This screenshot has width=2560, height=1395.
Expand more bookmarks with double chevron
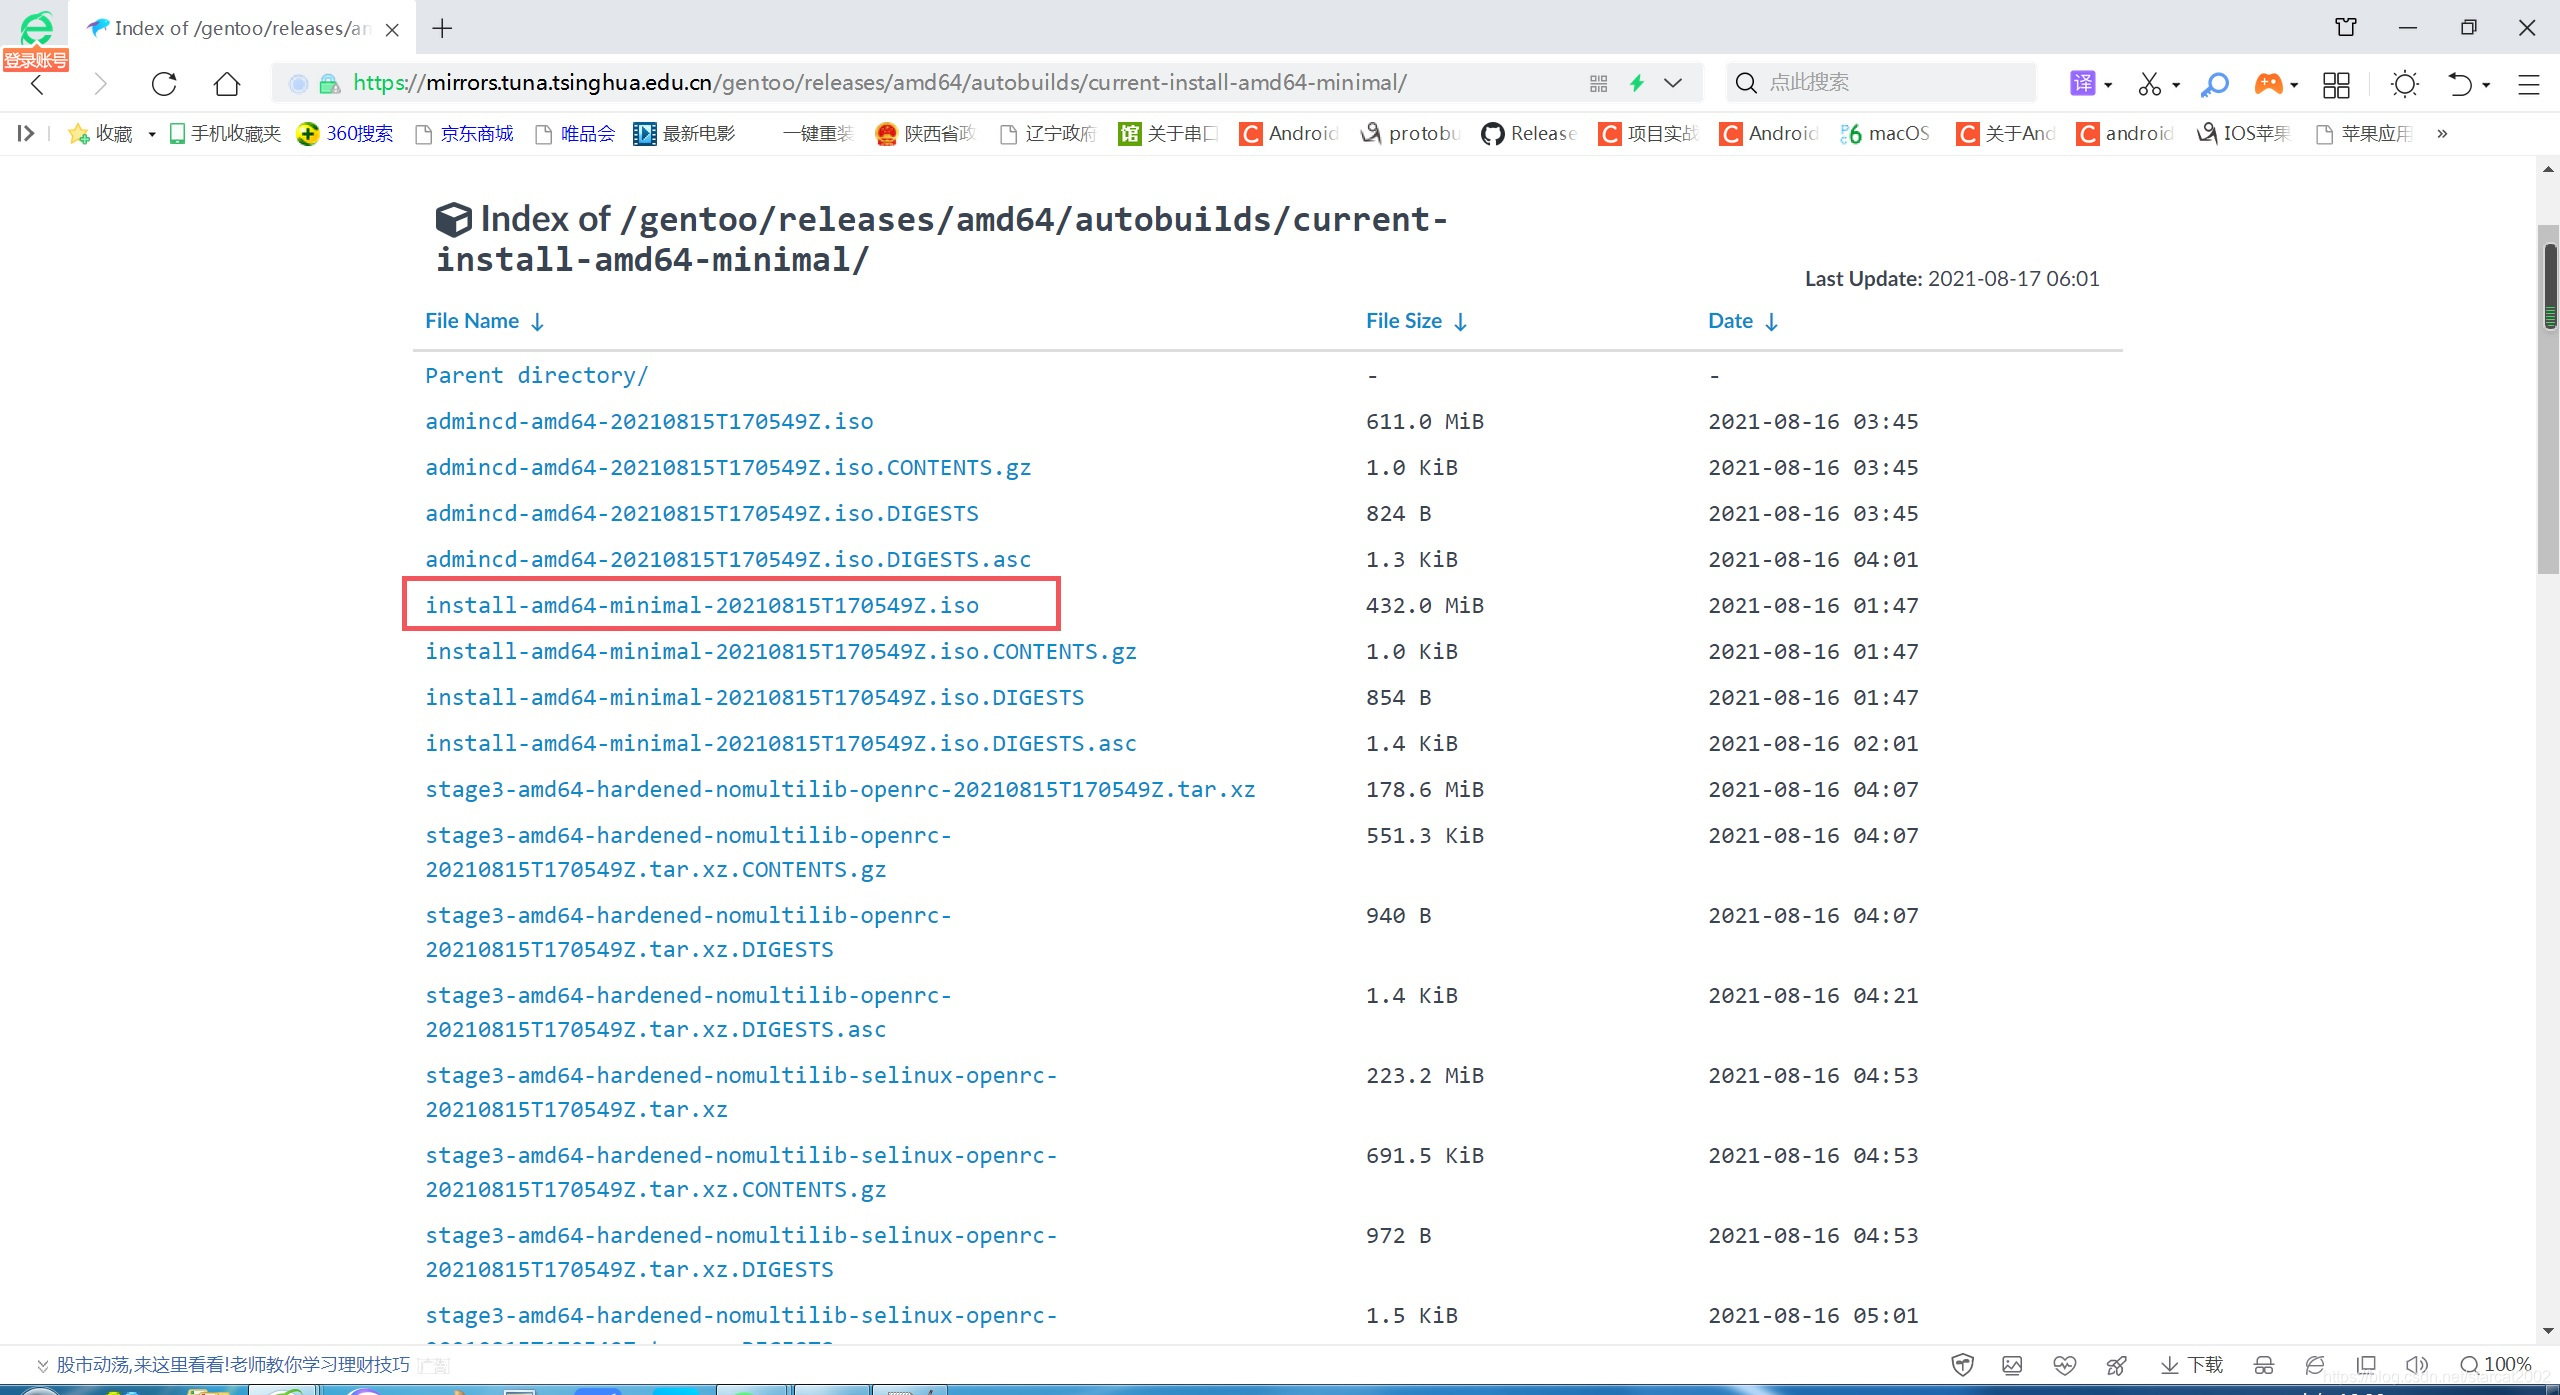(x=2442, y=133)
